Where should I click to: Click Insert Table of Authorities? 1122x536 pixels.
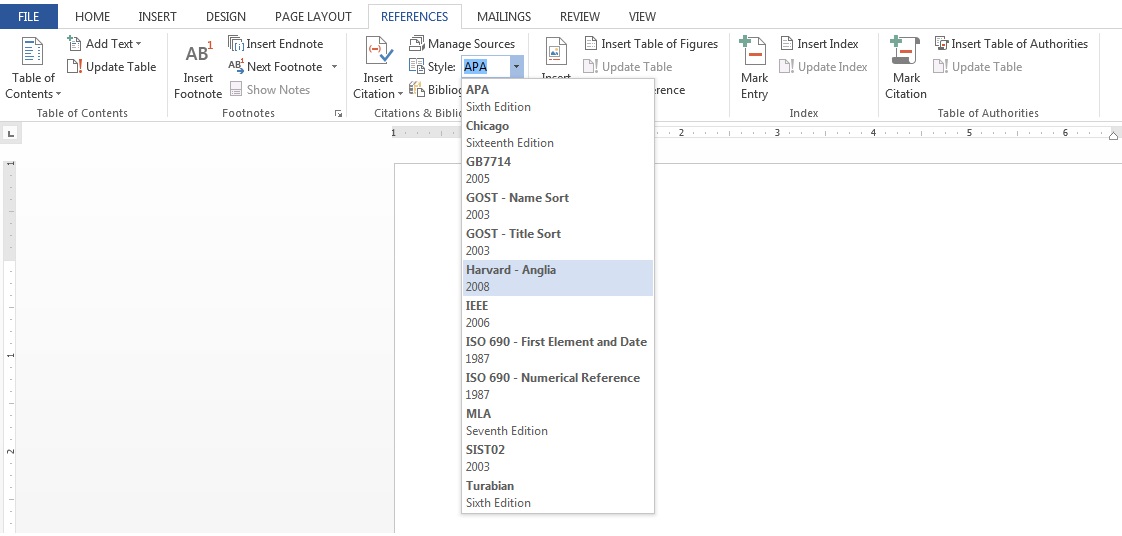point(1011,44)
